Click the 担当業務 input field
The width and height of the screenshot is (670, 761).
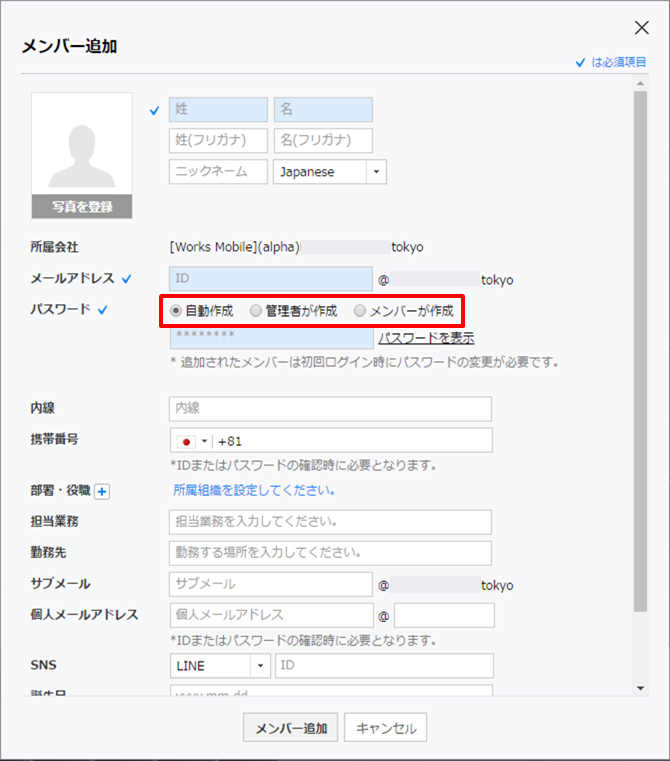click(x=330, y=522)
